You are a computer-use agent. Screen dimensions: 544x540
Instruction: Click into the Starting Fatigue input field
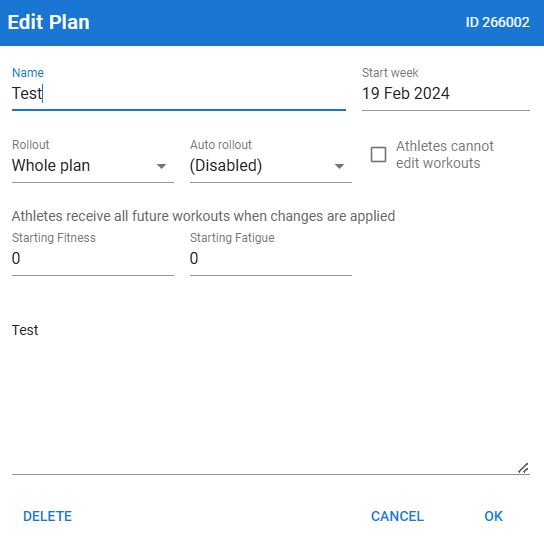pos(271,259)
